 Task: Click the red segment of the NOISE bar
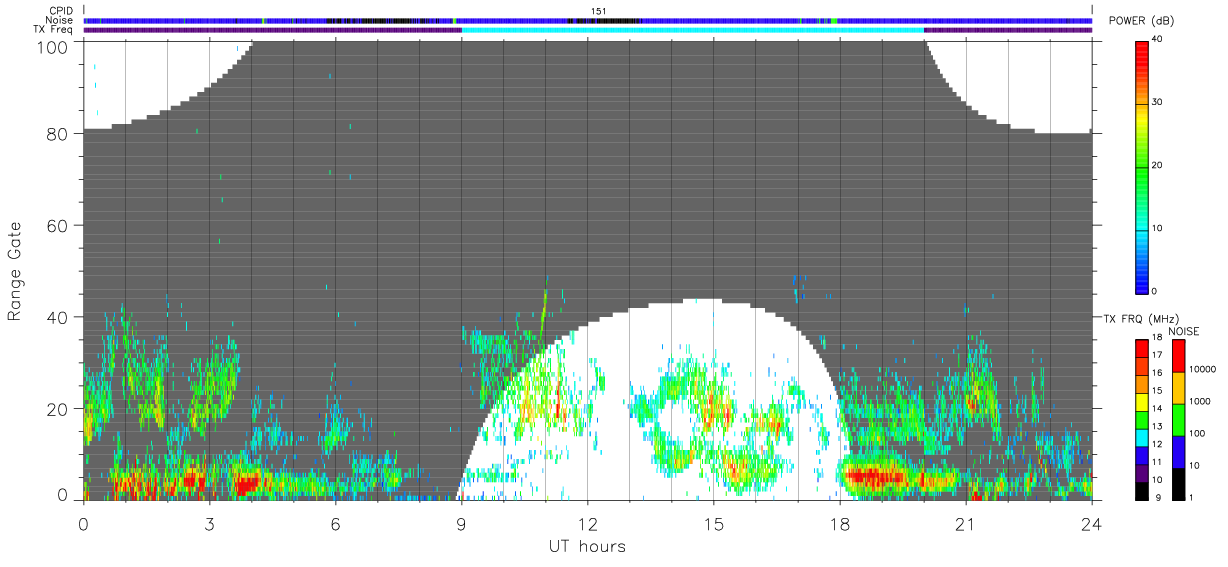(x=1179, y=356)
